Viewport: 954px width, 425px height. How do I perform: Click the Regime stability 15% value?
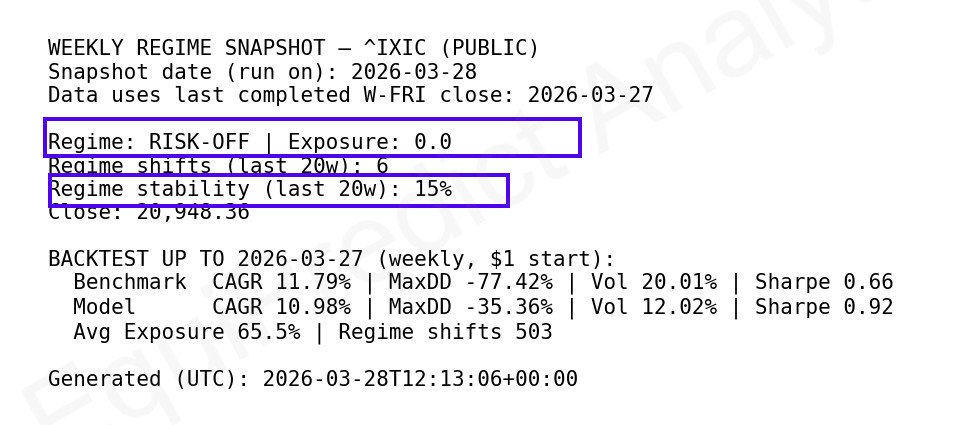pos(433,189)
